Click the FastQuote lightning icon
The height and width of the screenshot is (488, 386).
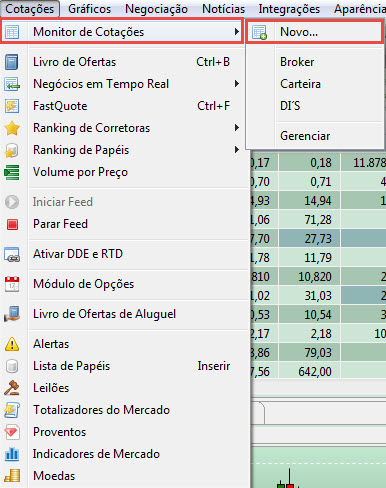tap(12, 106)
